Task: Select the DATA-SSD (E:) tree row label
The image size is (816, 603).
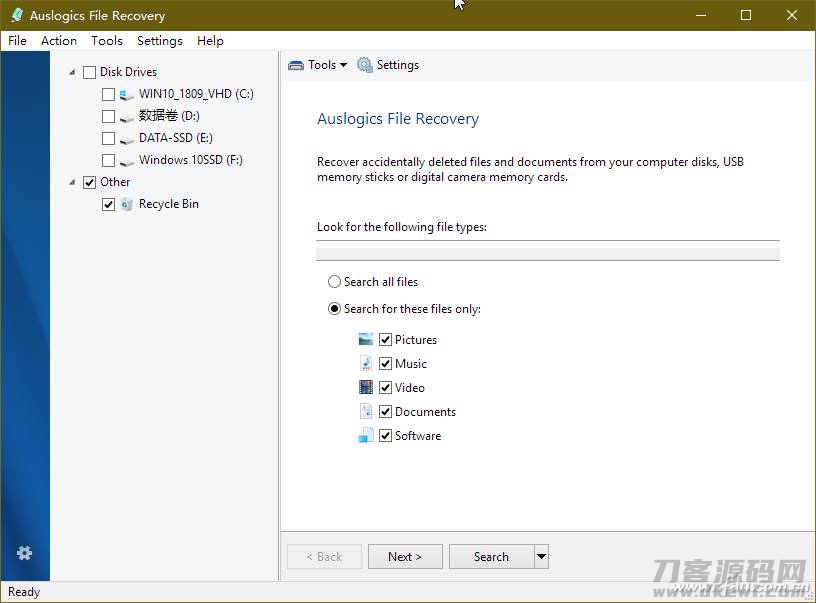Action: pos(176,138)
